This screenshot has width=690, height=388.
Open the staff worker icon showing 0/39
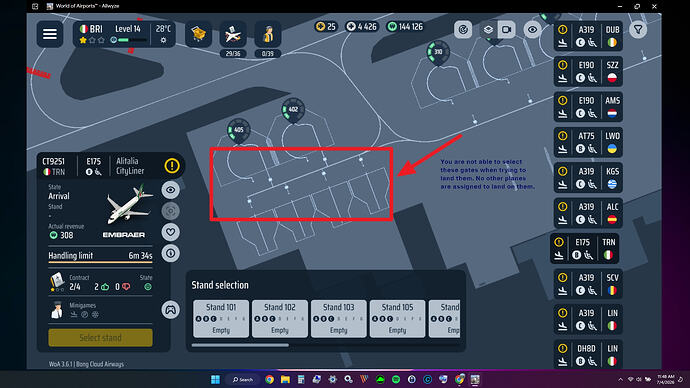point(268,34)
